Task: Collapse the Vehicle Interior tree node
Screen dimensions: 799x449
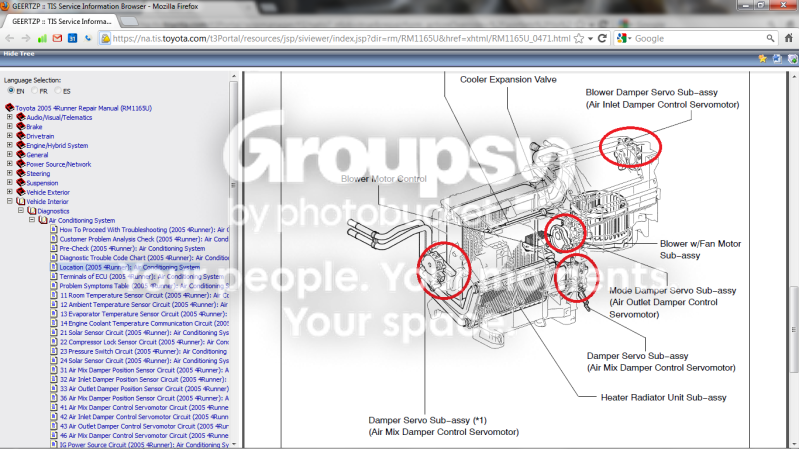Action: [x=9, y=201]
